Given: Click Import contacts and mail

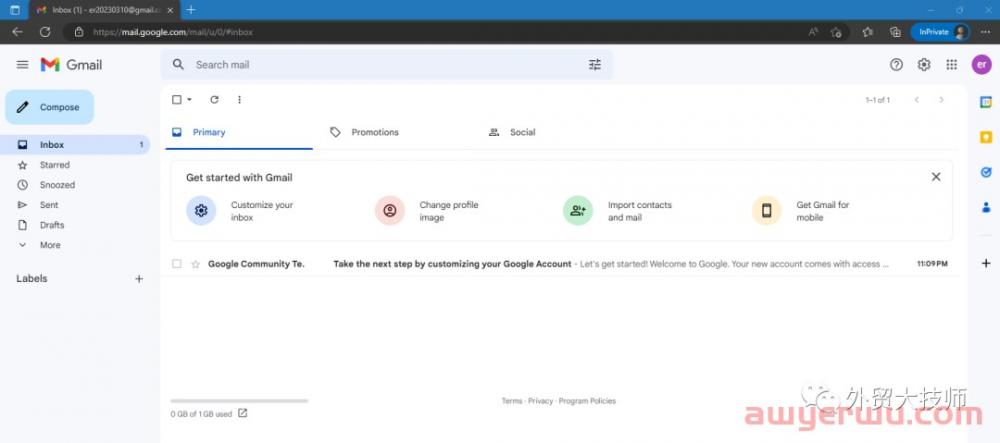Looking at the screenshot, I should tap(617, 211).
